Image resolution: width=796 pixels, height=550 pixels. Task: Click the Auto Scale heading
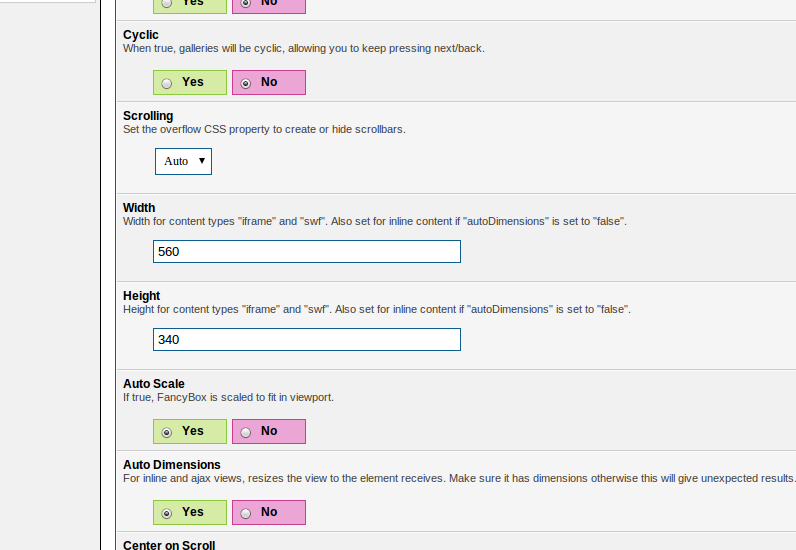[154, 384]
